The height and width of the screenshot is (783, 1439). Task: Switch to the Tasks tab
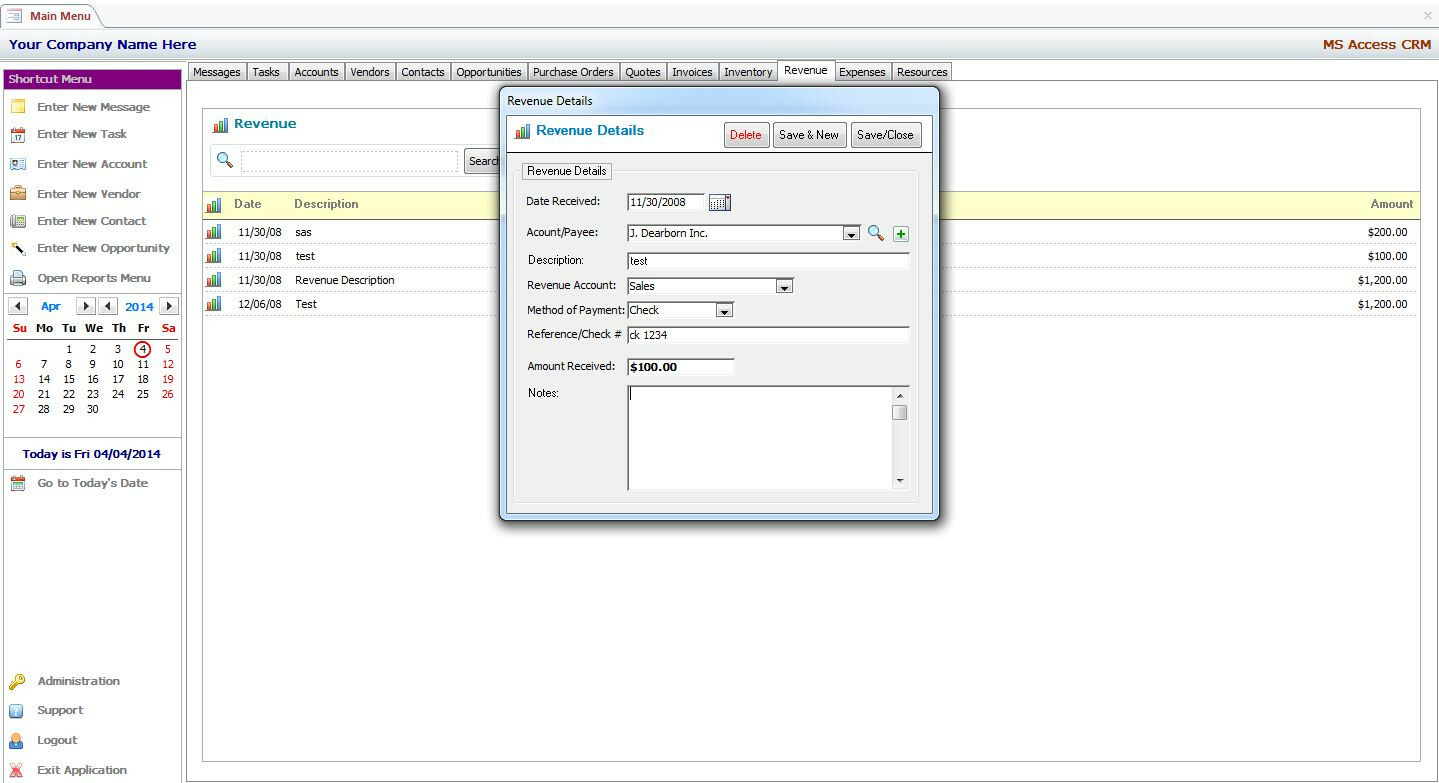point(266,72)
